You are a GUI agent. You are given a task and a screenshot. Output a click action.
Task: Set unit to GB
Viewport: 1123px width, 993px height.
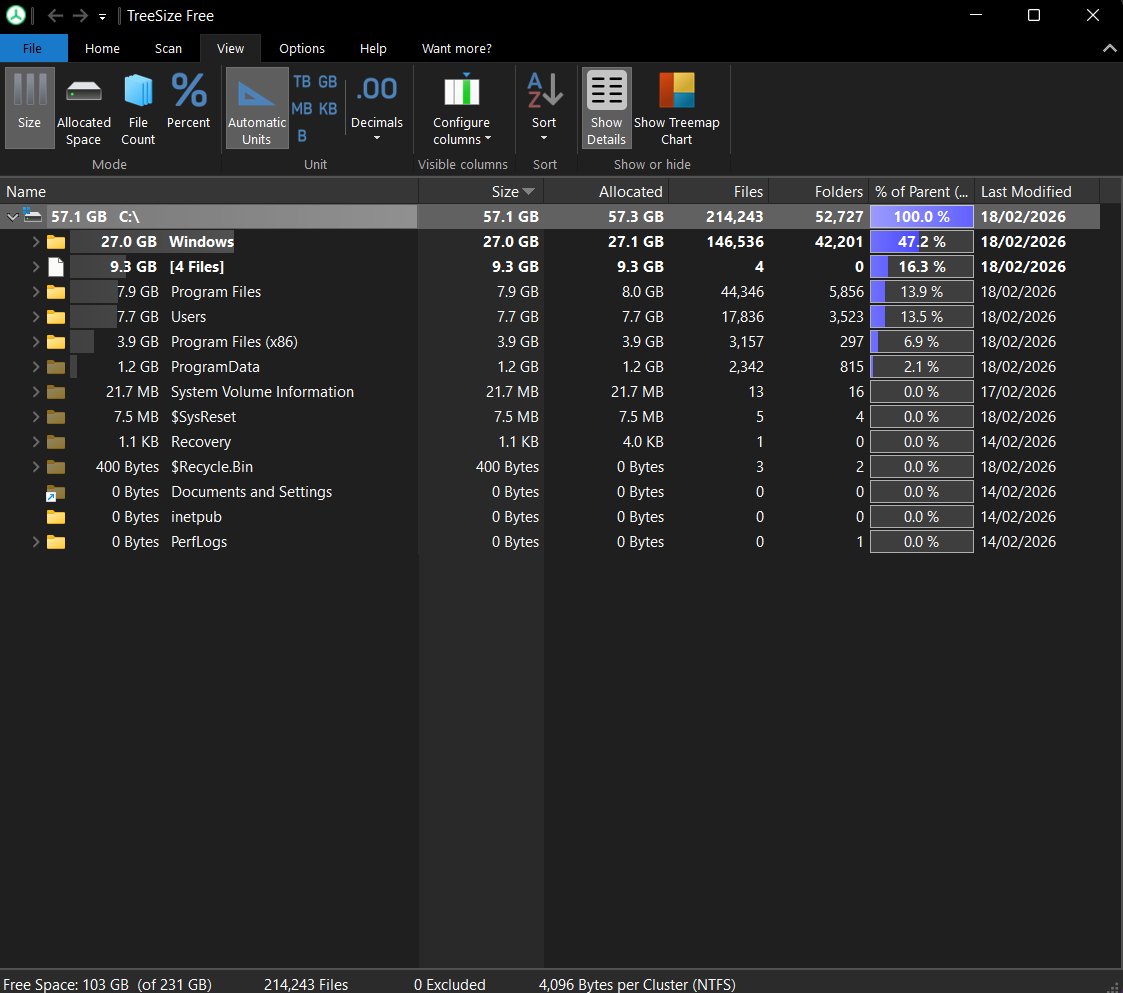tap(328, 82)
